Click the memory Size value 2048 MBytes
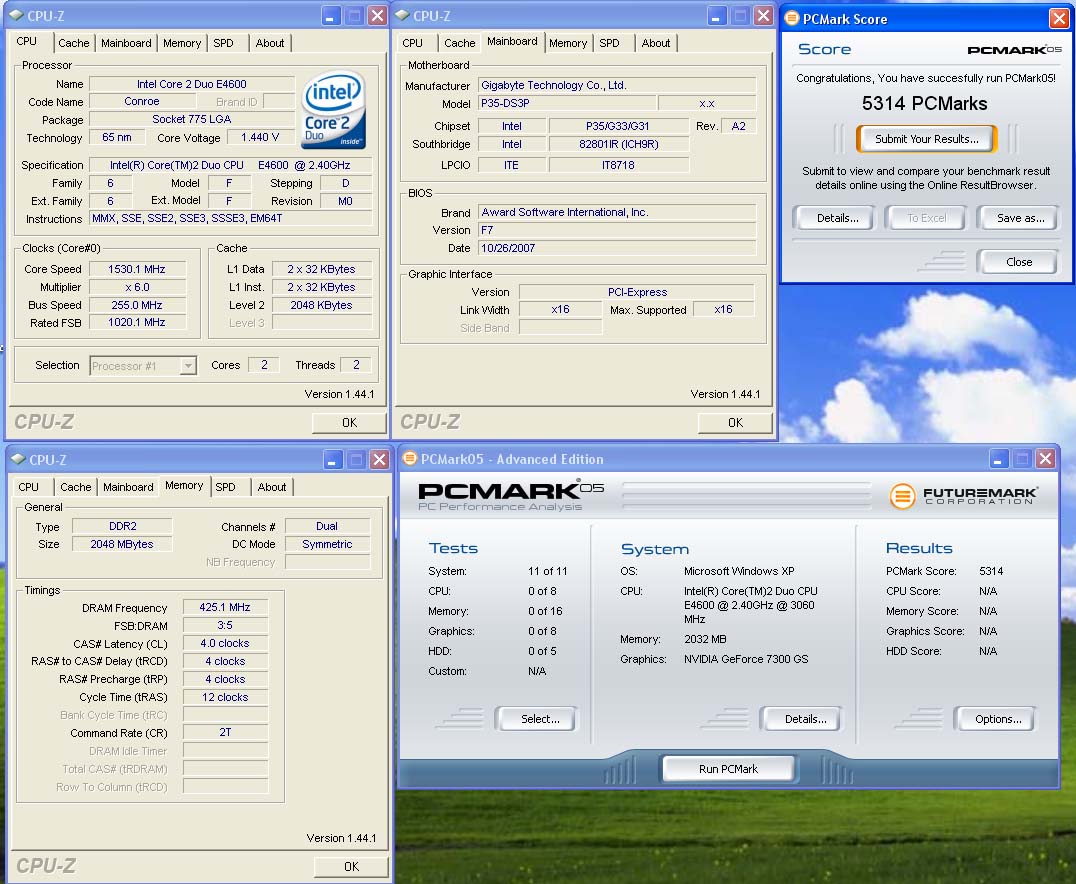Viewport: 1076px width, 884px height. pyautogui.click(x=122, y=544)
